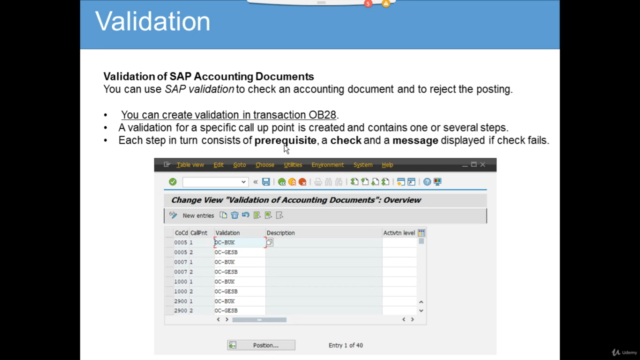
Task: Click the Activtn level column header
Action: pyautogui.click(x=399, y=233)
